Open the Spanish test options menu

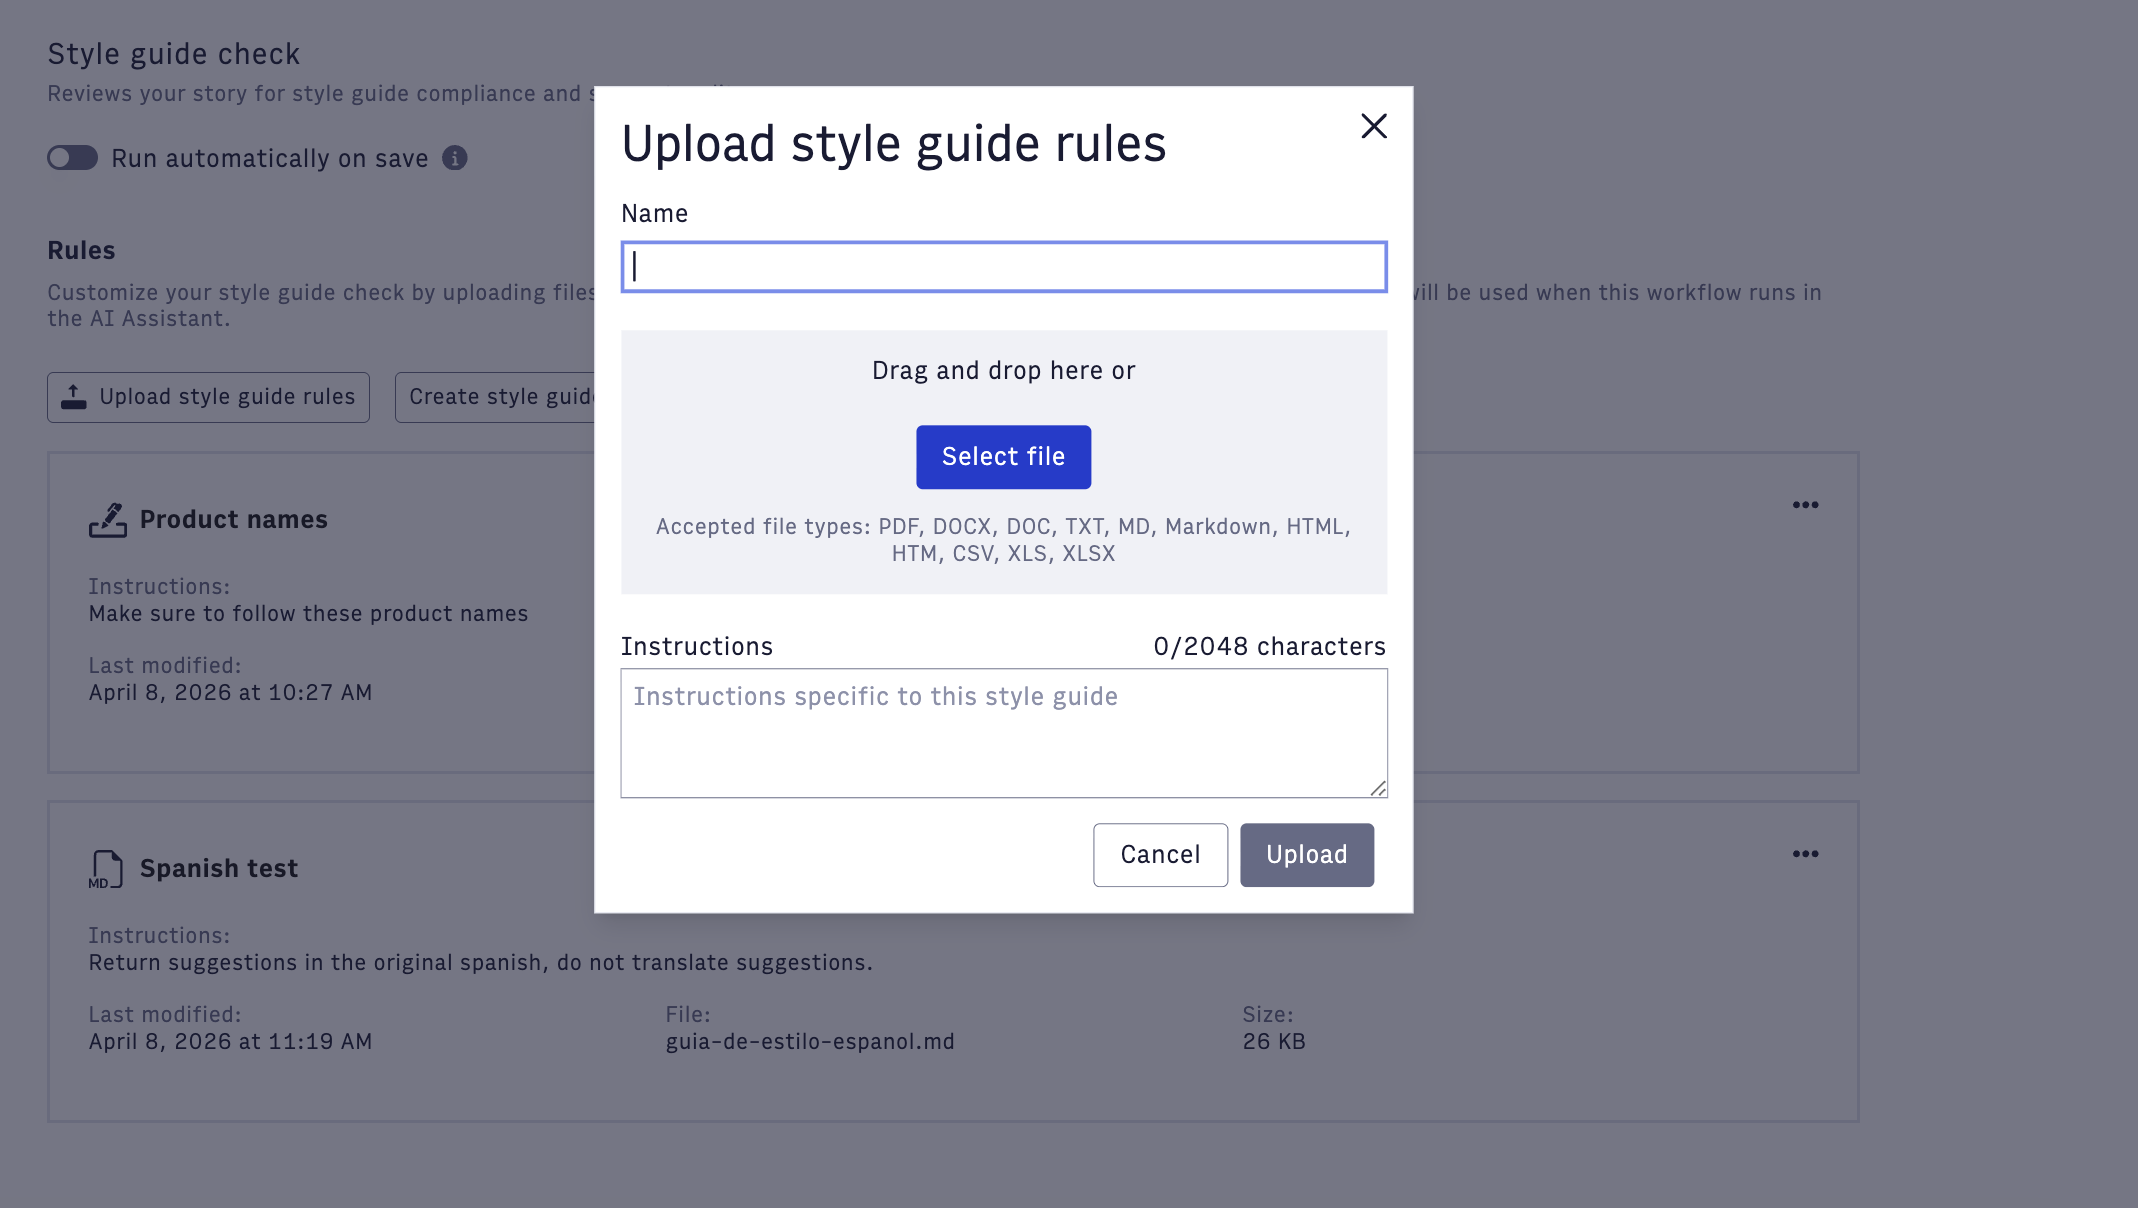(1805, 854)
